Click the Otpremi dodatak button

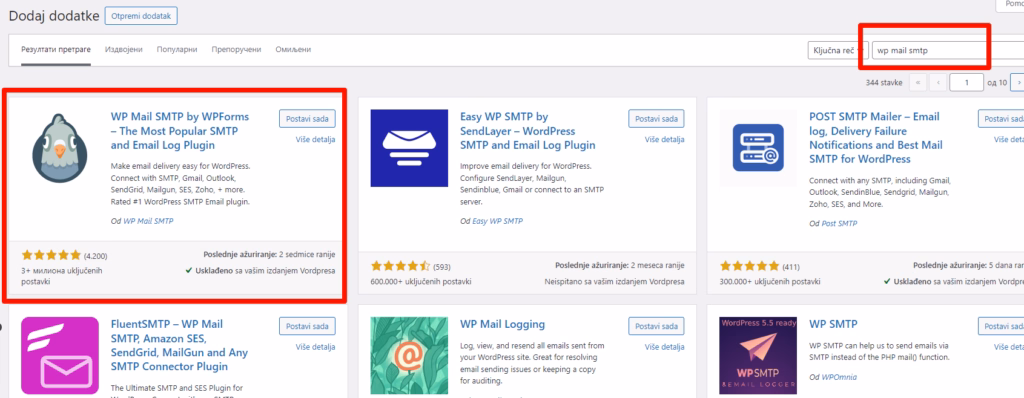tap(141, 16)
